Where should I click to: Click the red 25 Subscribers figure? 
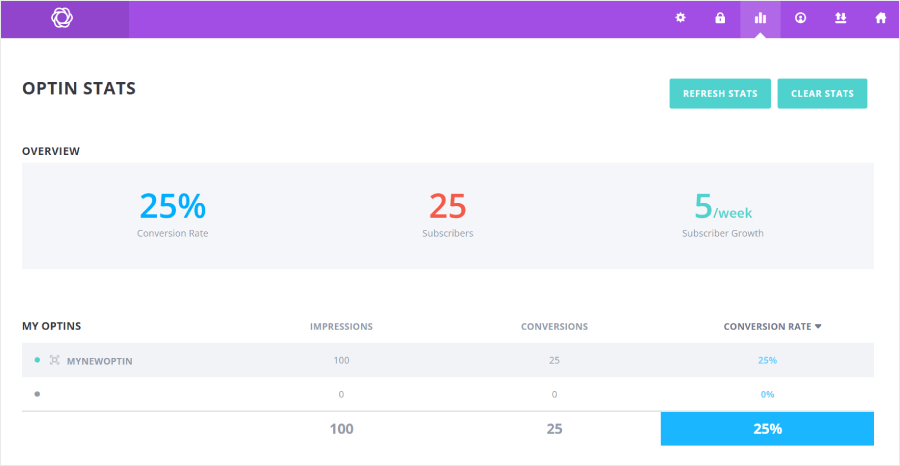coord(448,205)
